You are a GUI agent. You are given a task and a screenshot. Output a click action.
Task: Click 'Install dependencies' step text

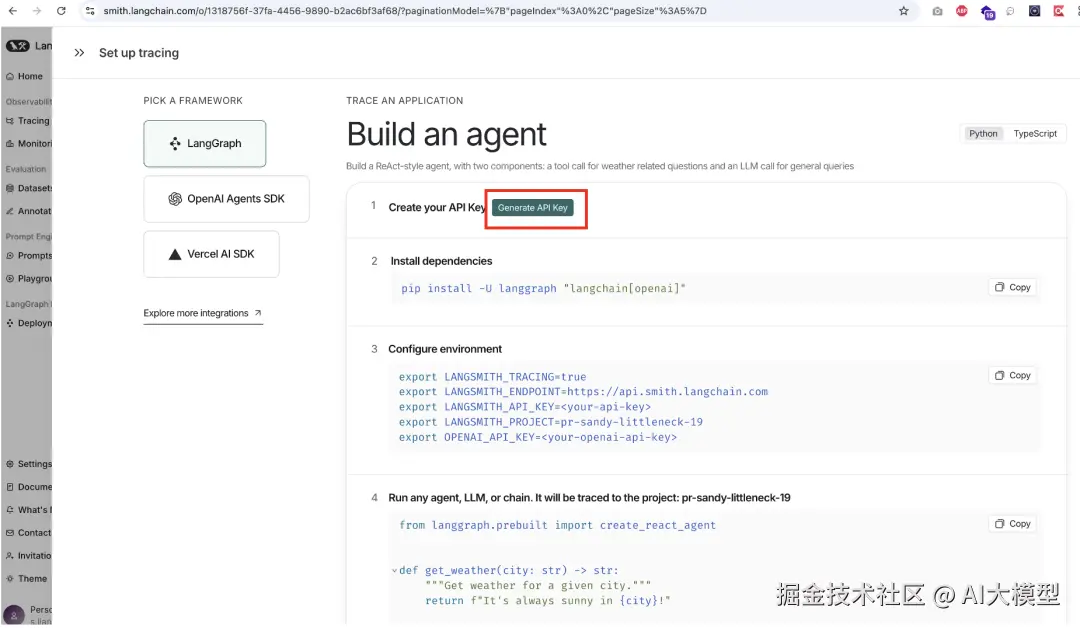point(441,261)
